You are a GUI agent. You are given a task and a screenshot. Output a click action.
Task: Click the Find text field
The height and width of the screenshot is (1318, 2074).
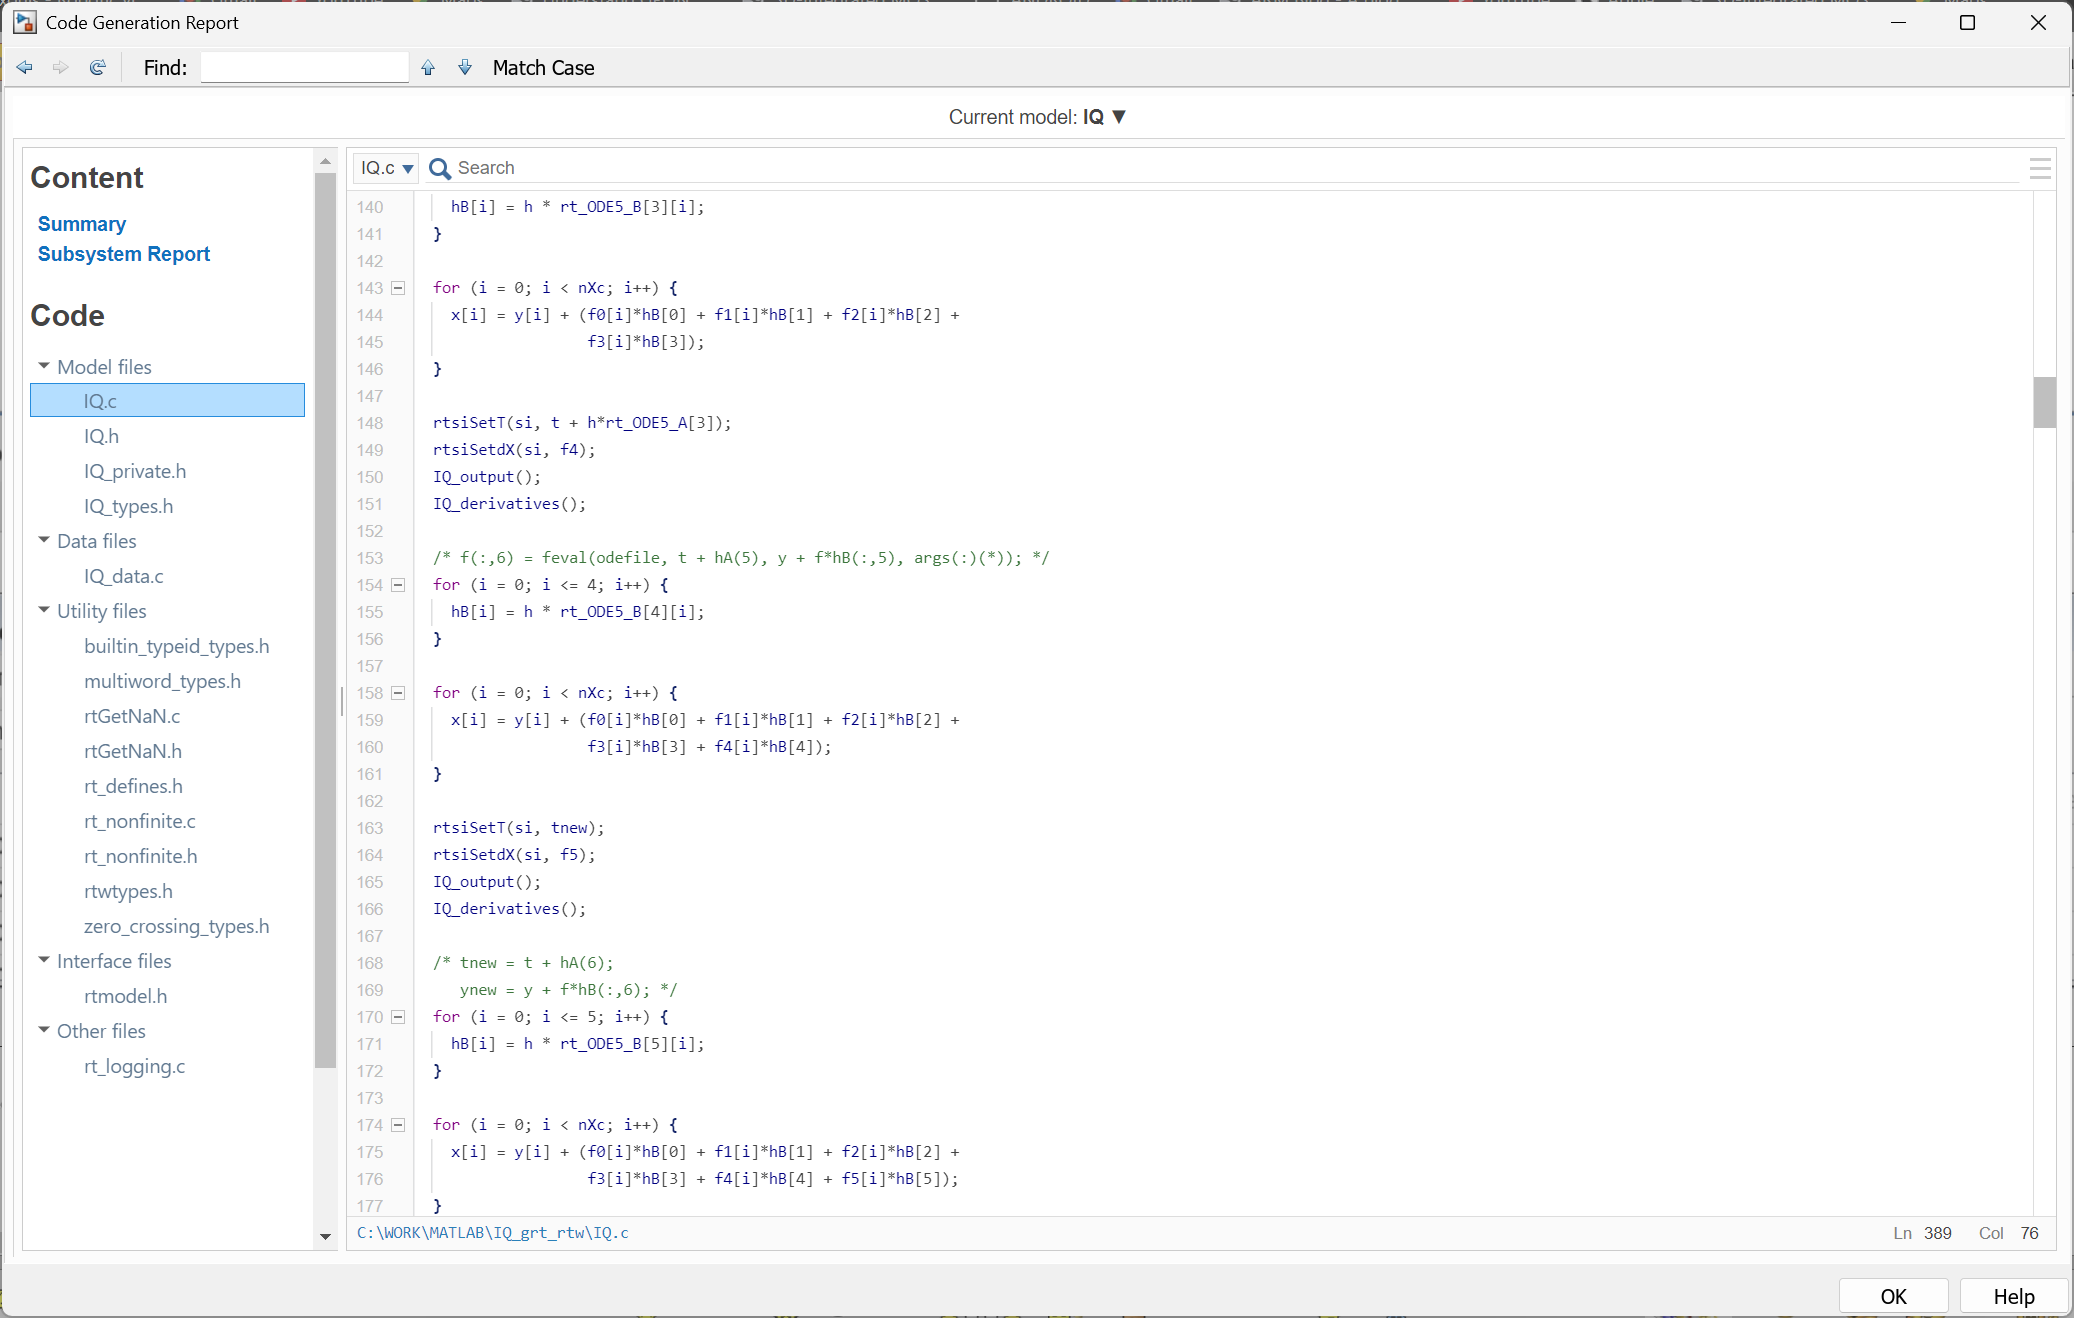pos(305,68)
